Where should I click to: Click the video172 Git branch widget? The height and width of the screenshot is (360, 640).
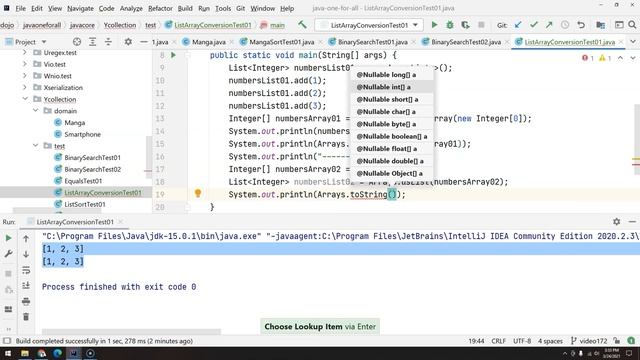pos(589,341)
